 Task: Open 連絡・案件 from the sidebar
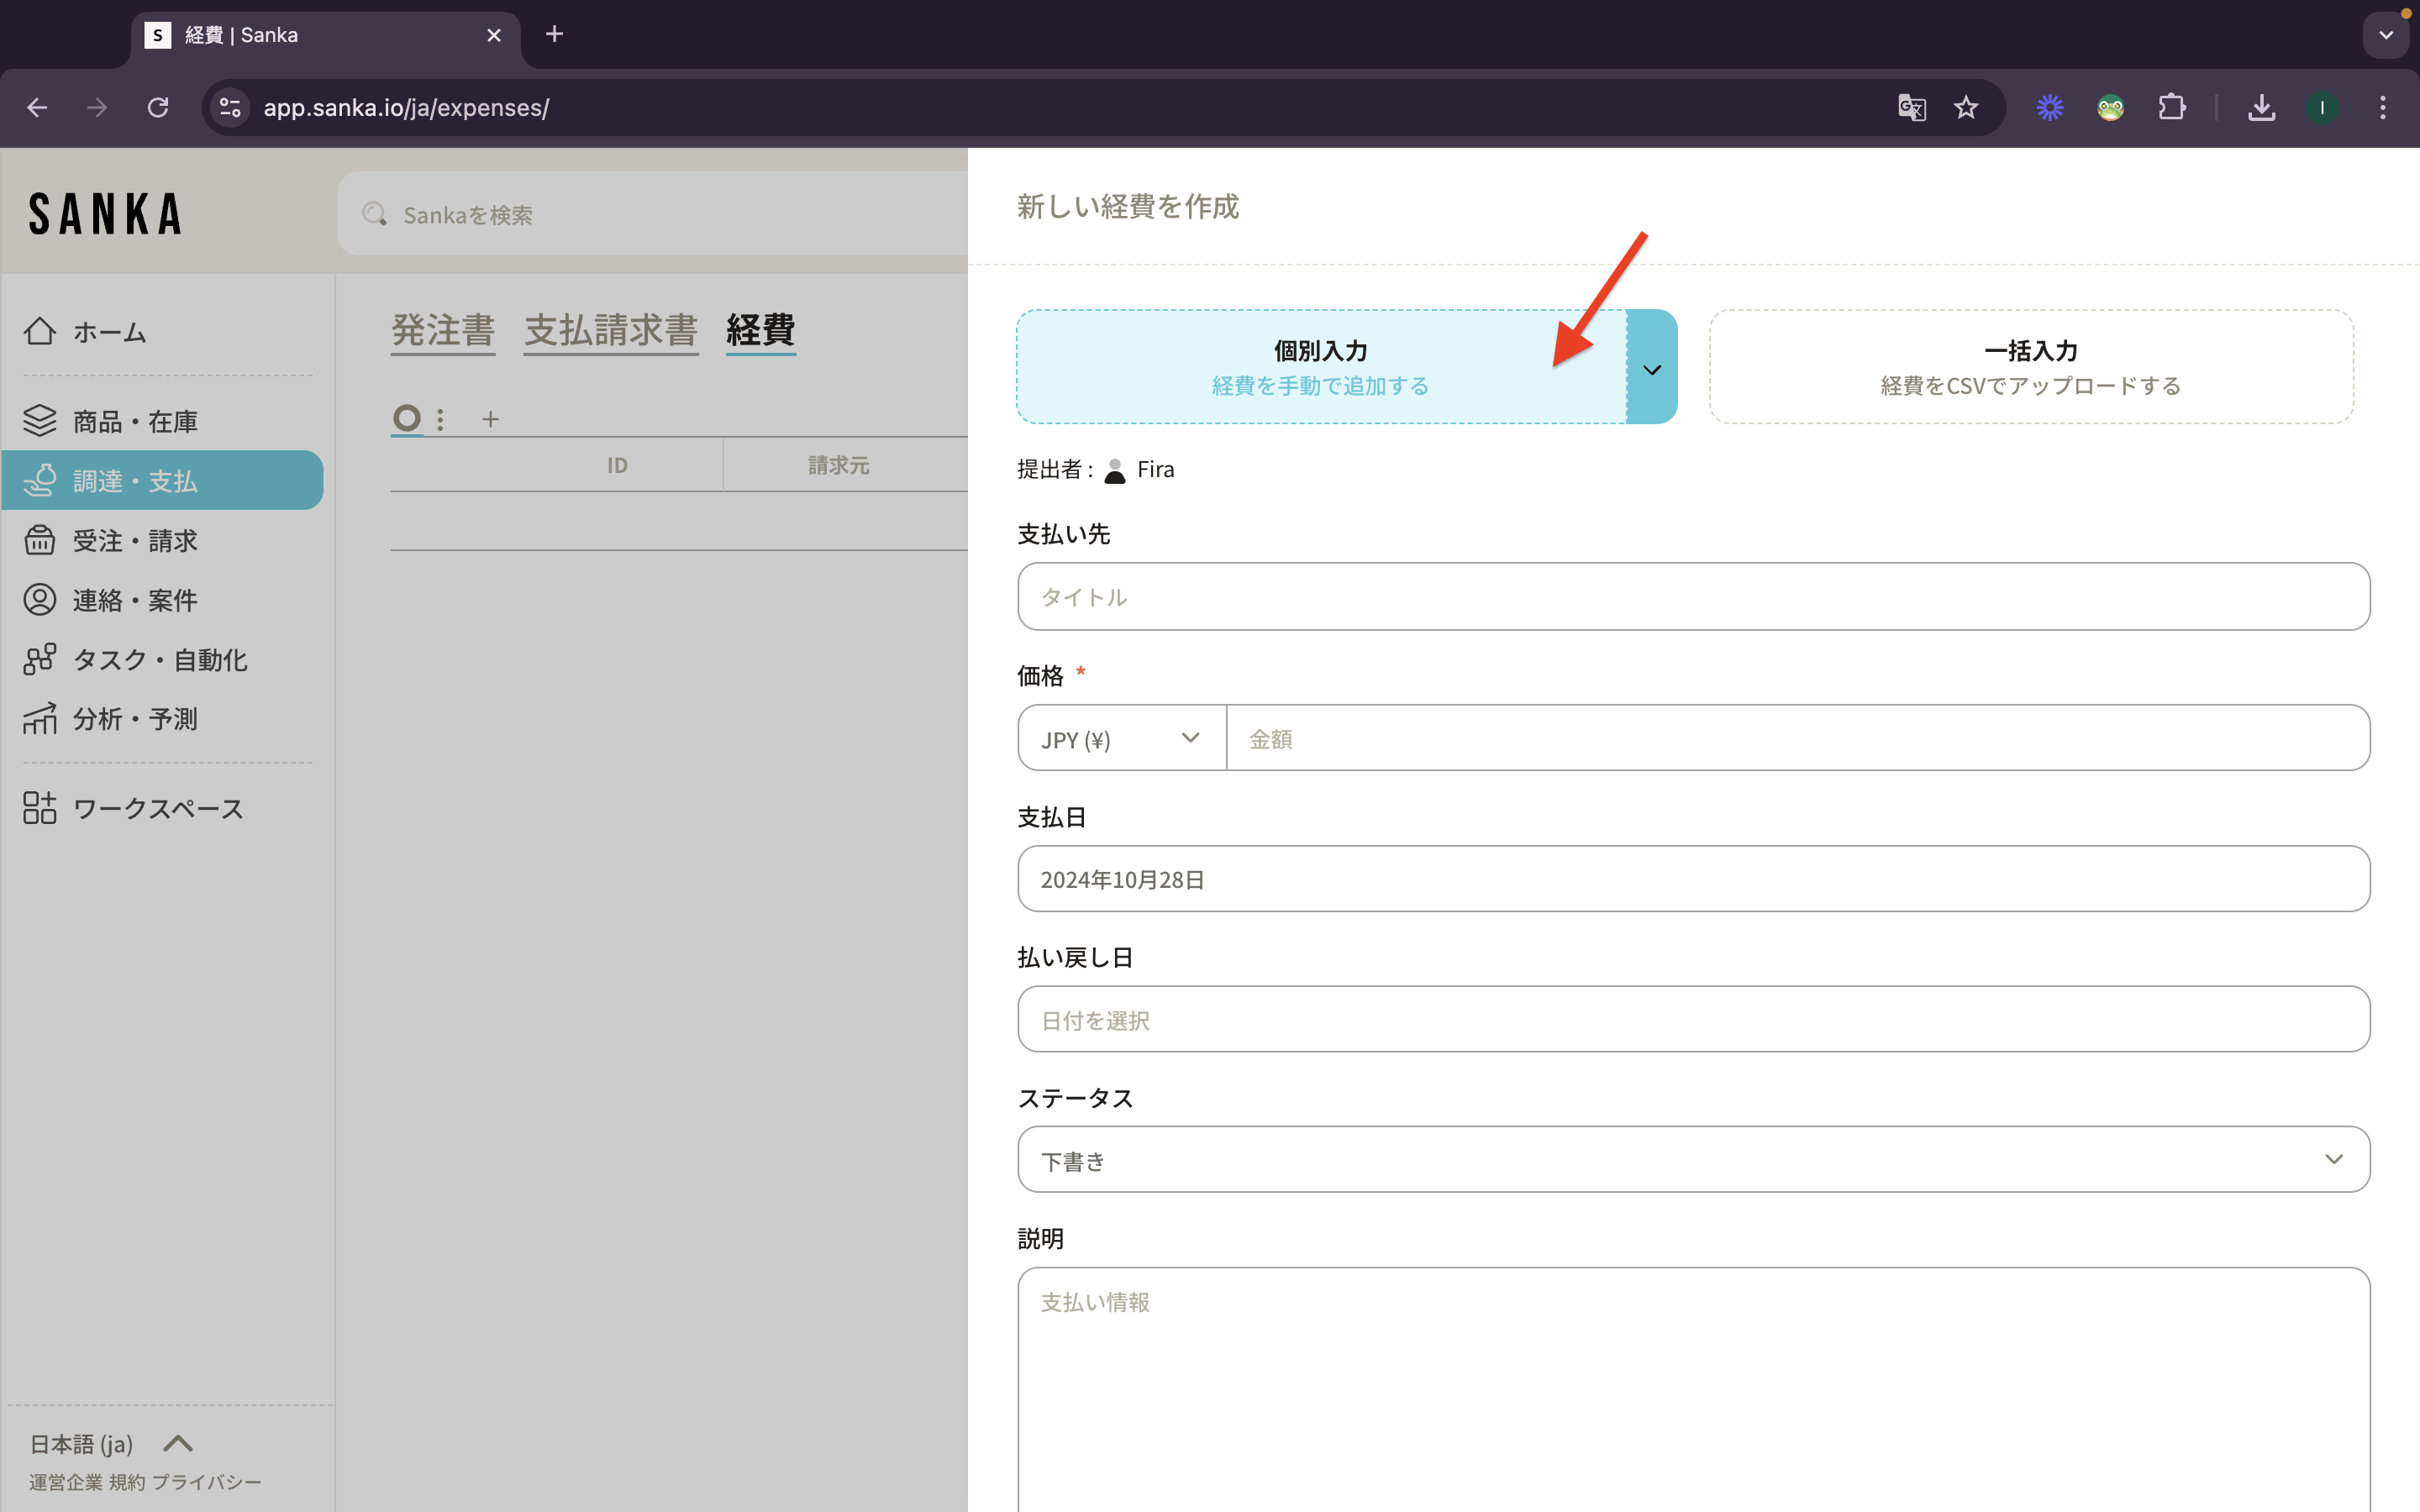pos(135,600)
